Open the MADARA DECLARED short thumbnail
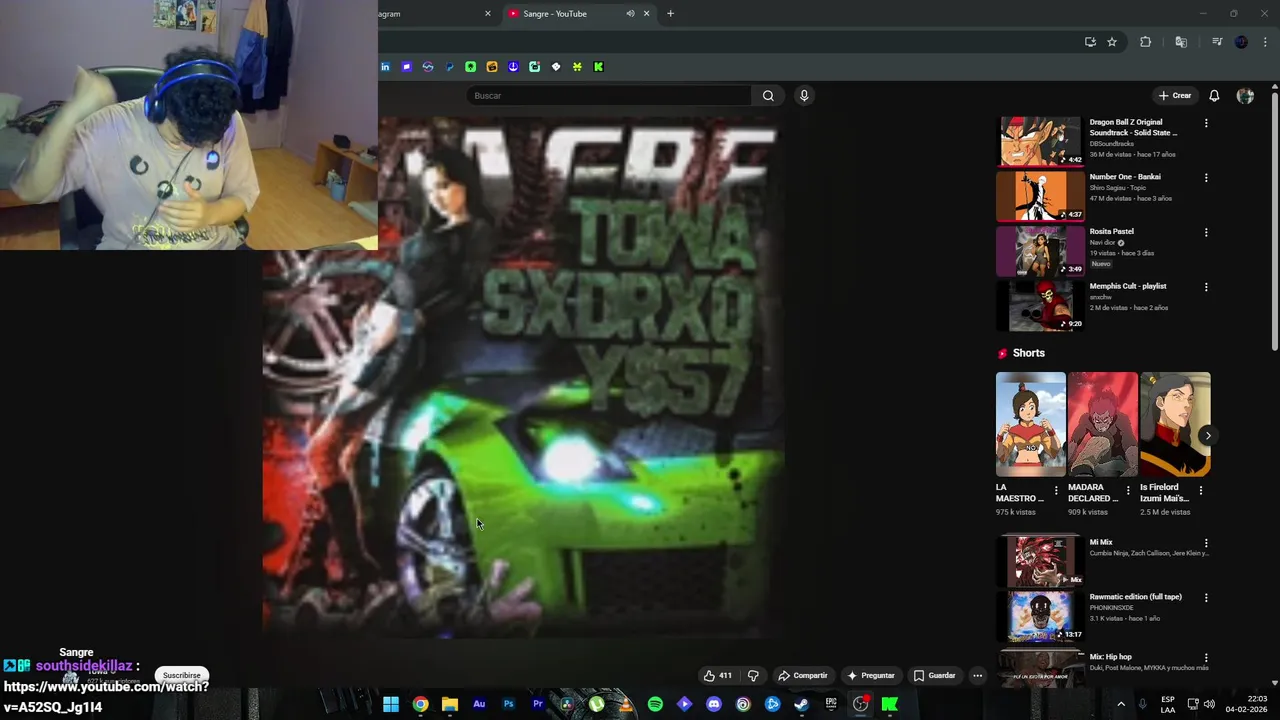This screenshot has height=720, width=1280. pyautogui.click(x=1103, y=424)
